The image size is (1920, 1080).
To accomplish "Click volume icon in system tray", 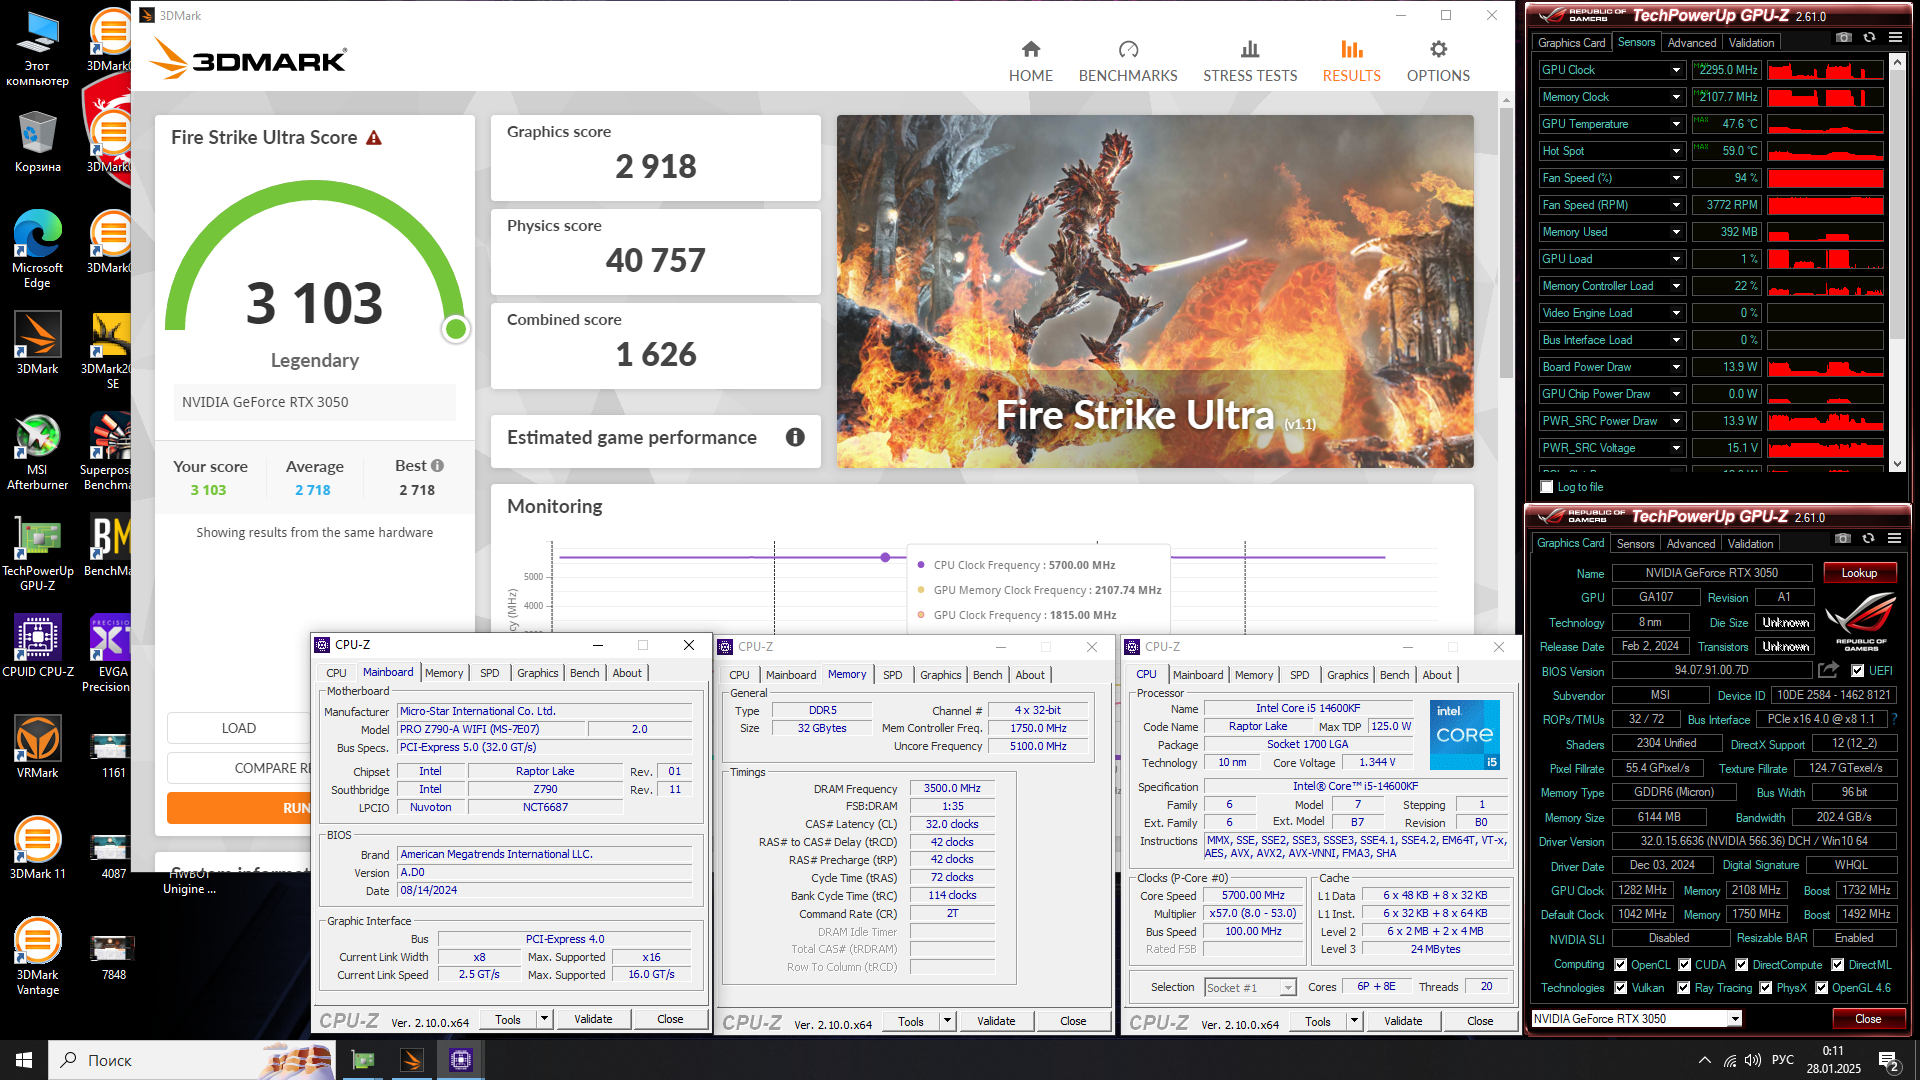I will [x=1752, y=1060].
